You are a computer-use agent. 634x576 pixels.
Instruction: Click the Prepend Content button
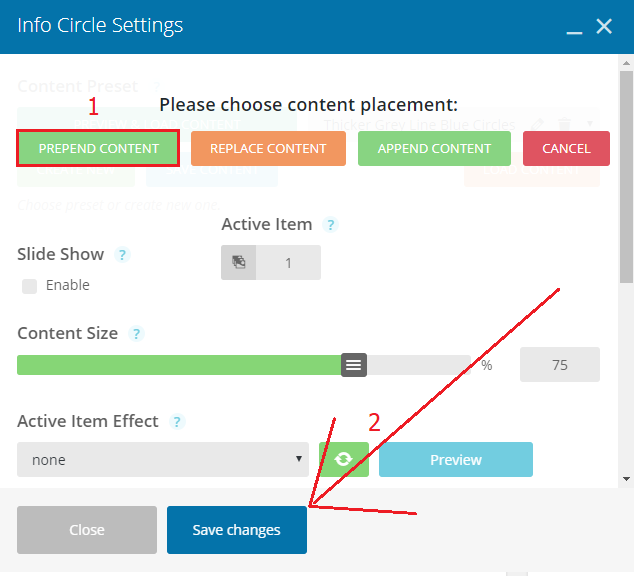[98, 148]
